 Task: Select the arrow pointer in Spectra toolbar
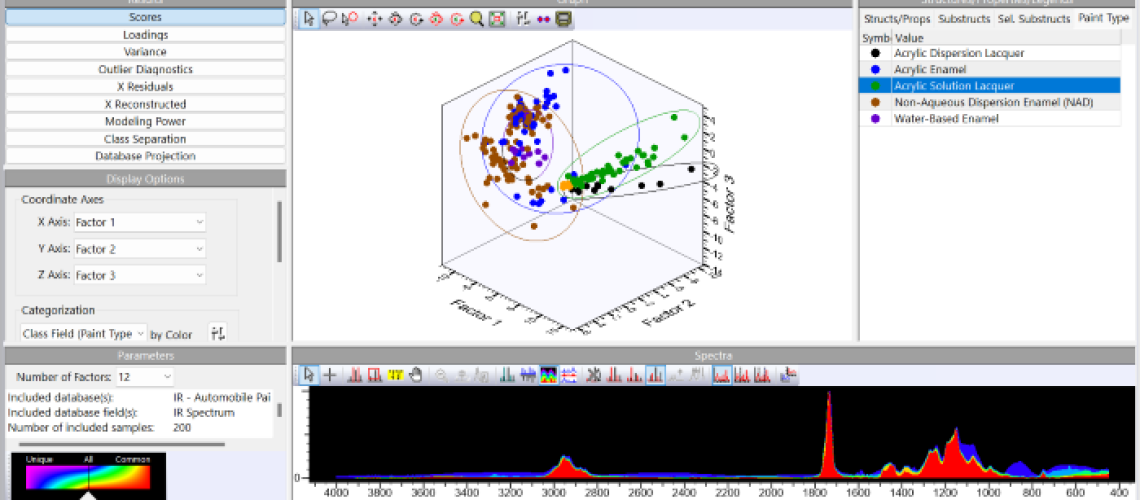(x=309, y=375)
